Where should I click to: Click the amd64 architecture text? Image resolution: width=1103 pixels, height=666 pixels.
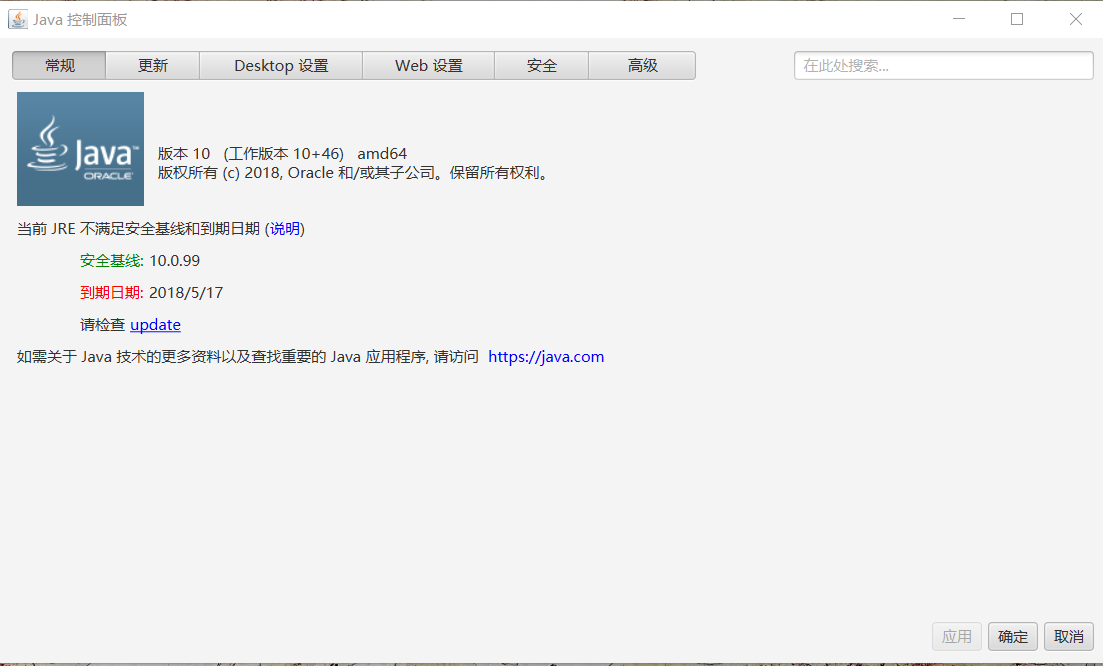click(382, 153)
